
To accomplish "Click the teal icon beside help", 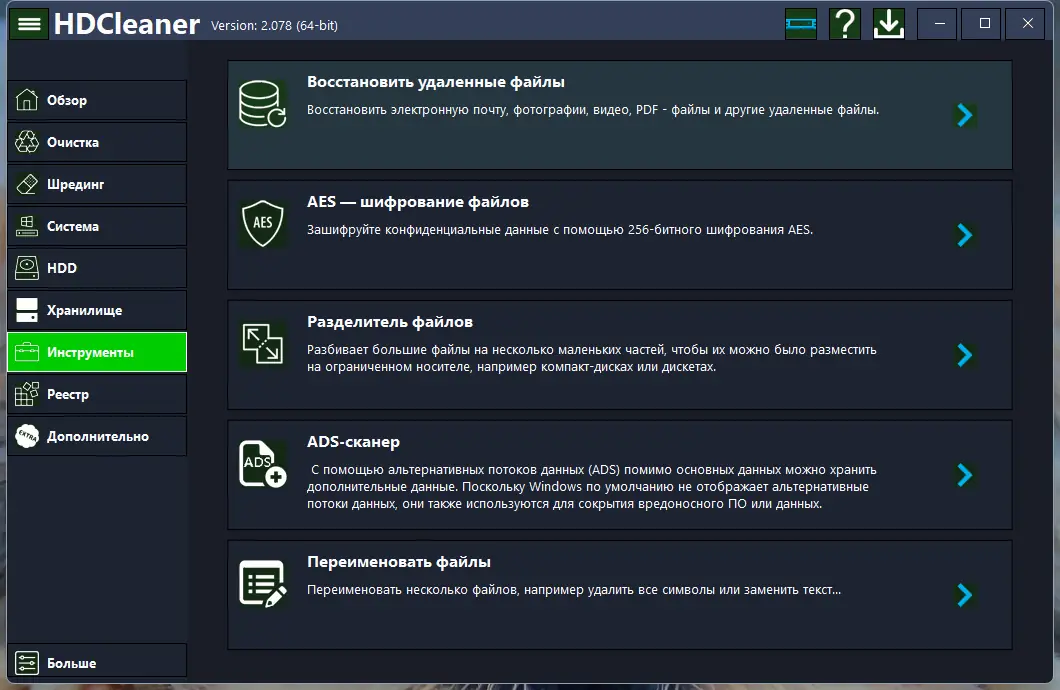I will [x=801, y=24].
